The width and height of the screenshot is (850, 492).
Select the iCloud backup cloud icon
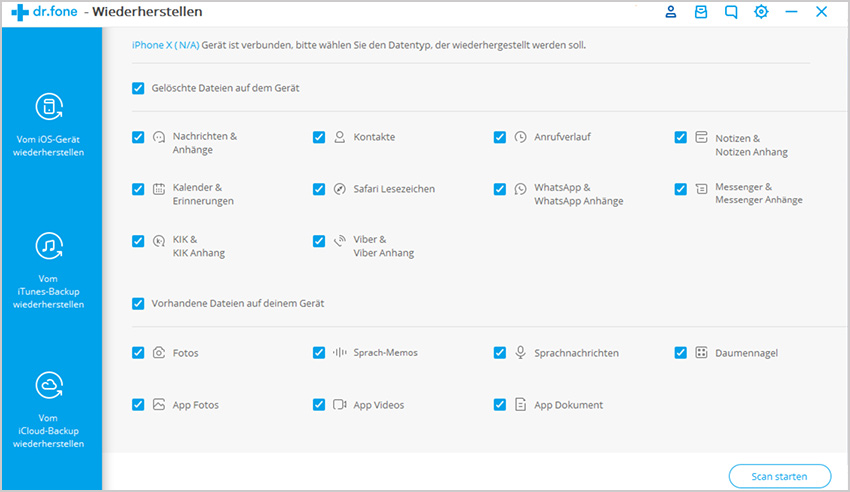[x=49, y=385]
